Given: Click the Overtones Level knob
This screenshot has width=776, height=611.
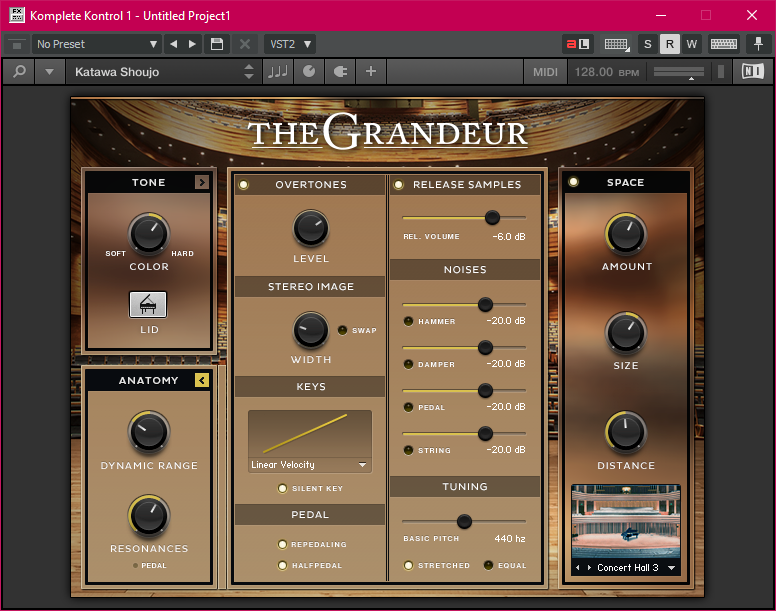Looking at the screenshot, I should (x=311, y=228).
